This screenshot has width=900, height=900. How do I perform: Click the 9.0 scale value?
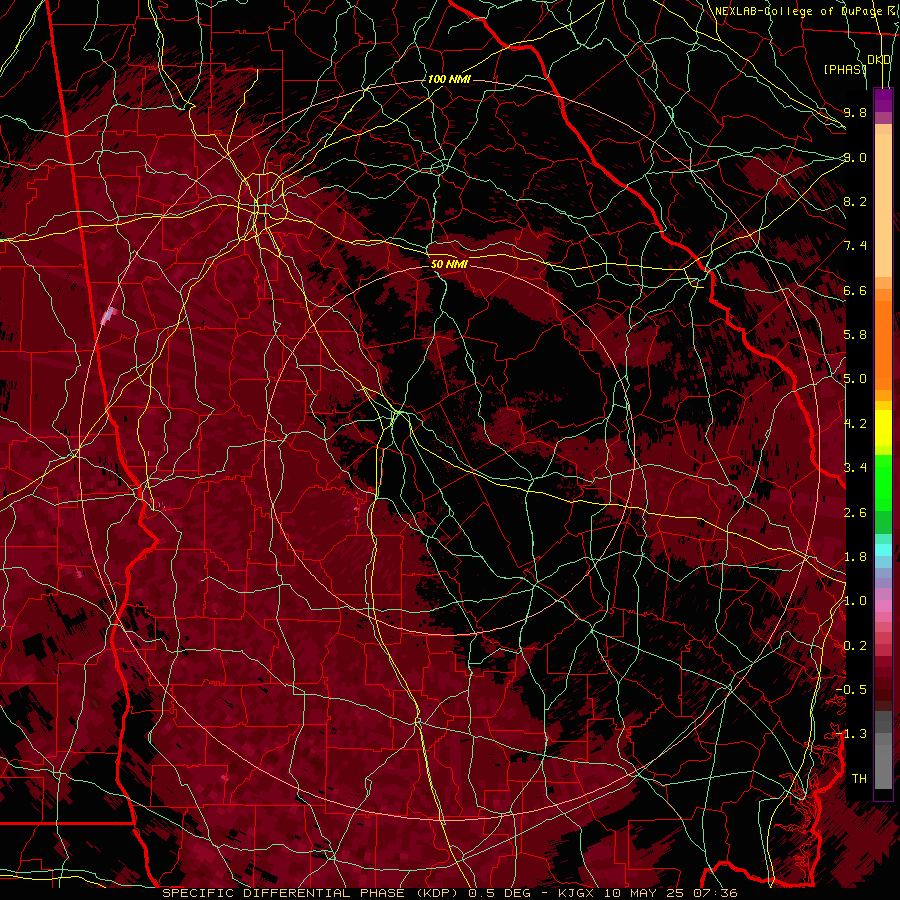855,157
